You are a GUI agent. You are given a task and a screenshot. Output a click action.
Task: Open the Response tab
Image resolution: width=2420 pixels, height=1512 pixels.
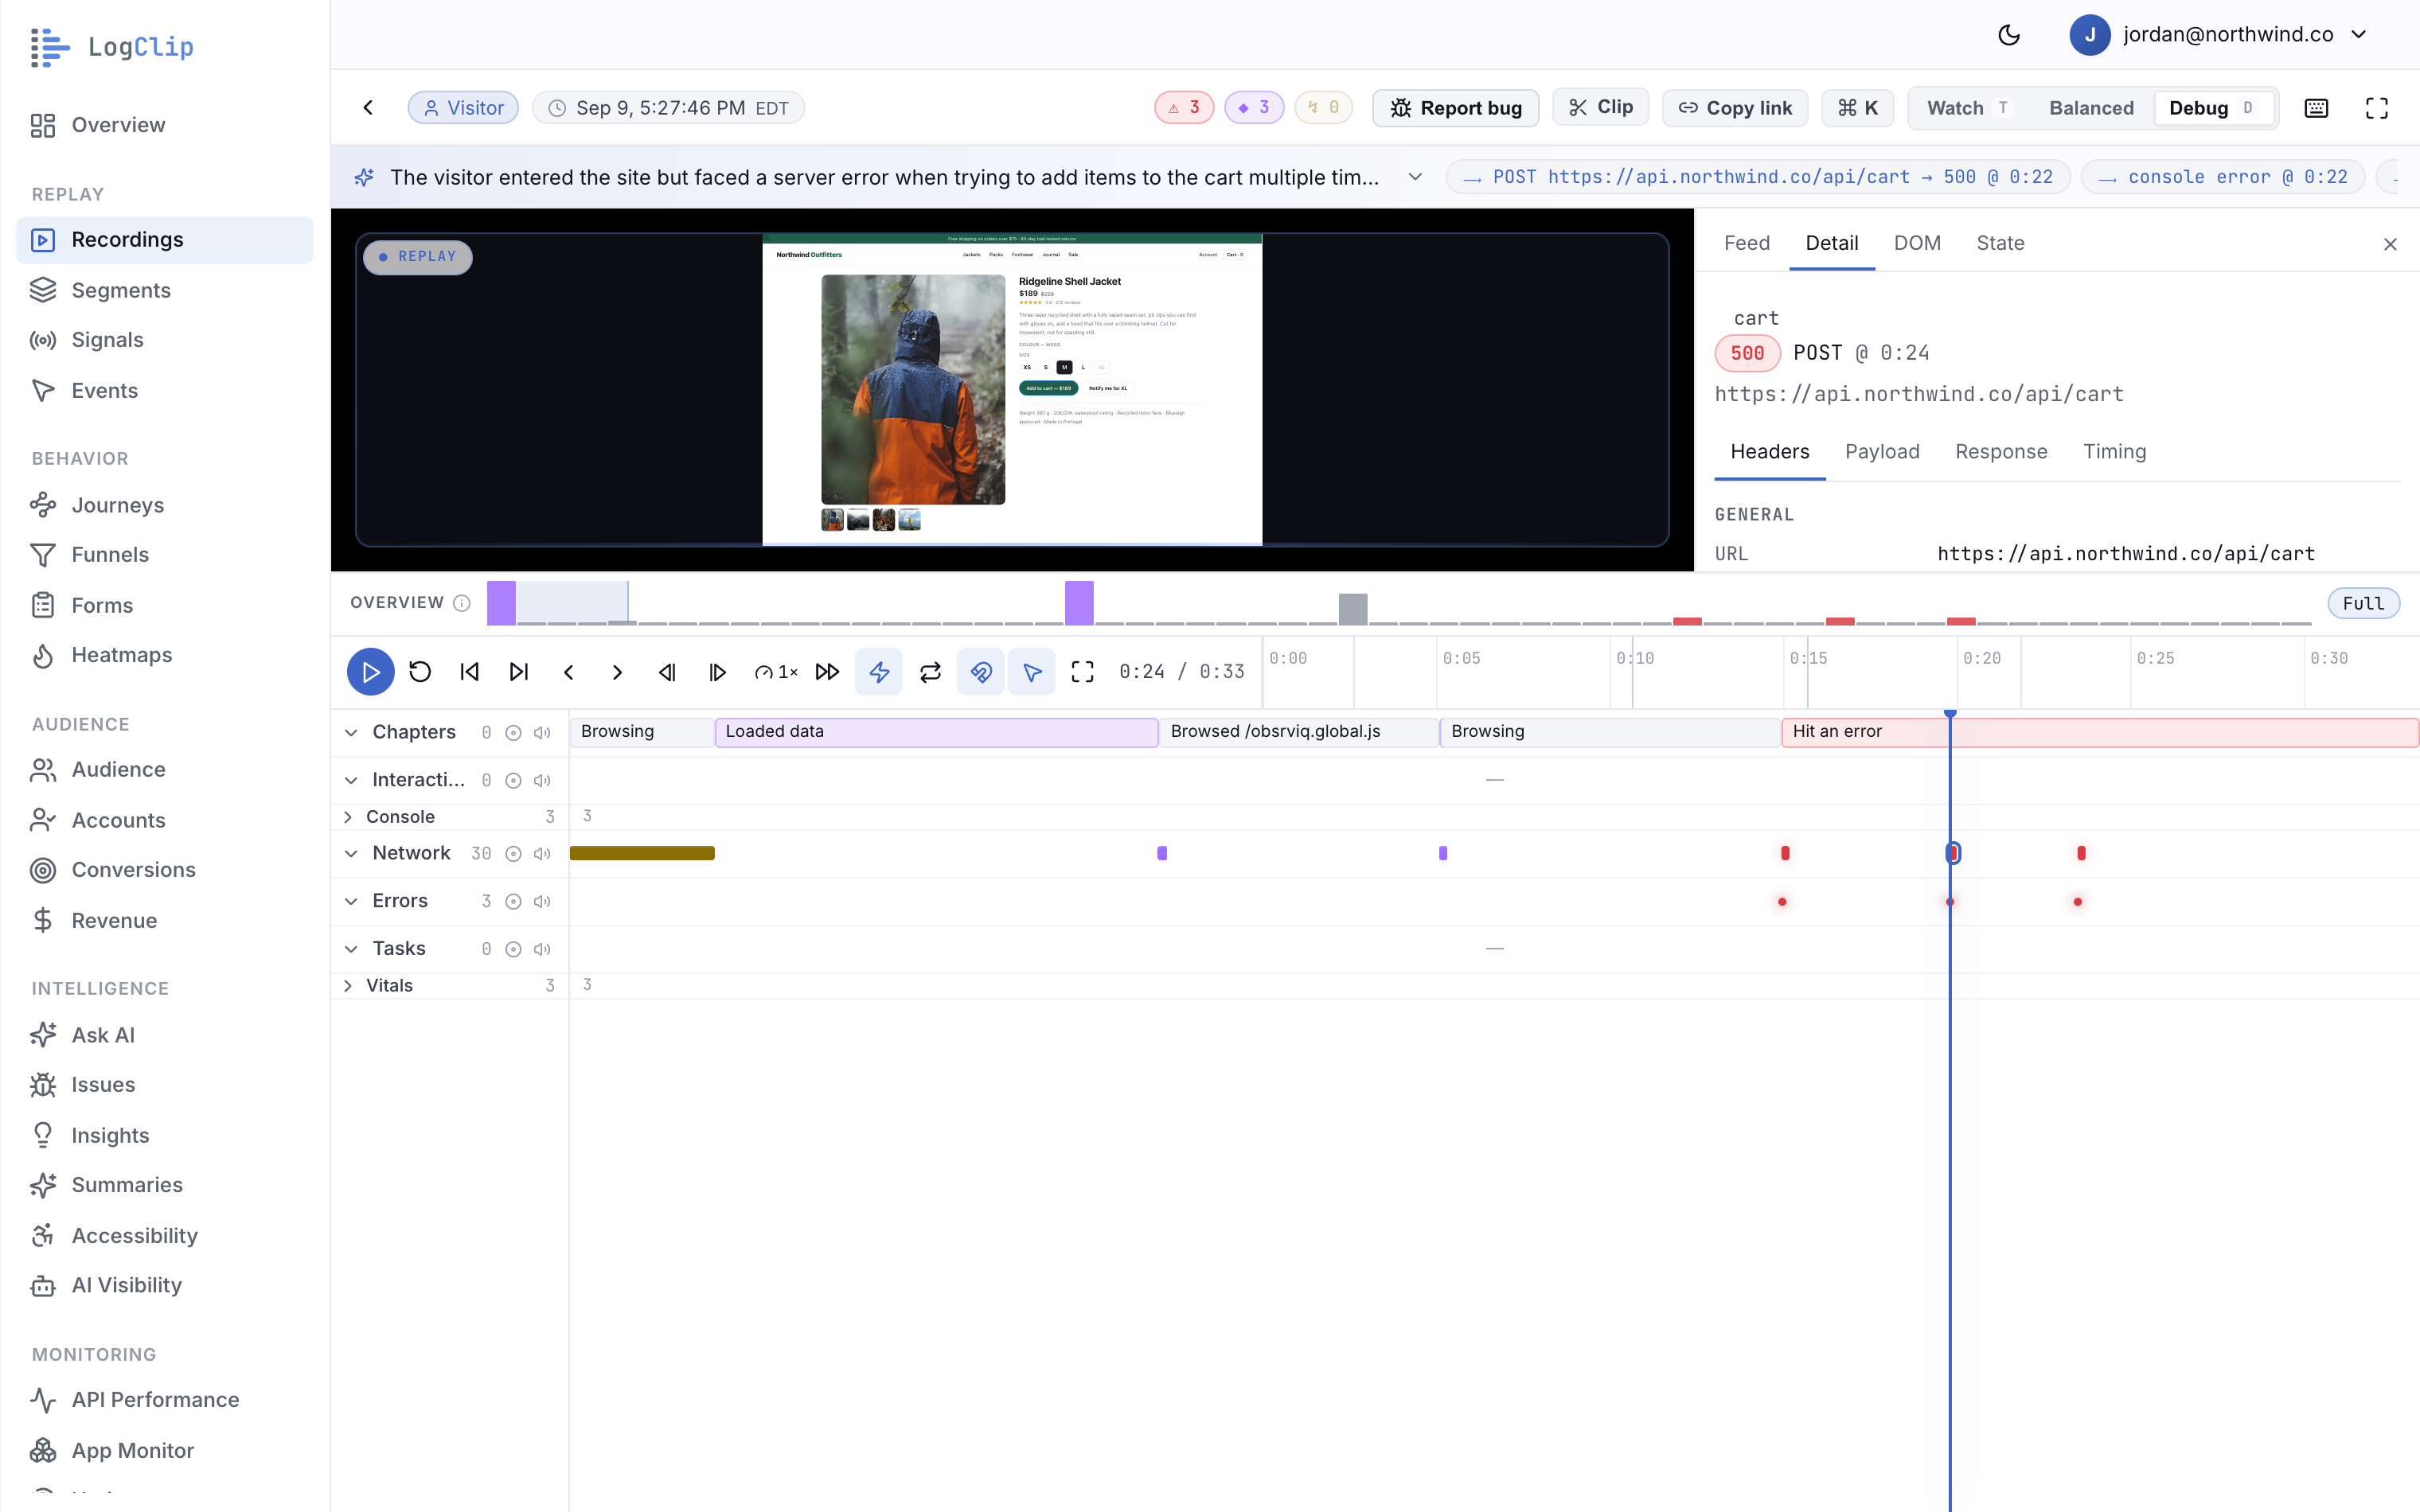pos(2001,452)
